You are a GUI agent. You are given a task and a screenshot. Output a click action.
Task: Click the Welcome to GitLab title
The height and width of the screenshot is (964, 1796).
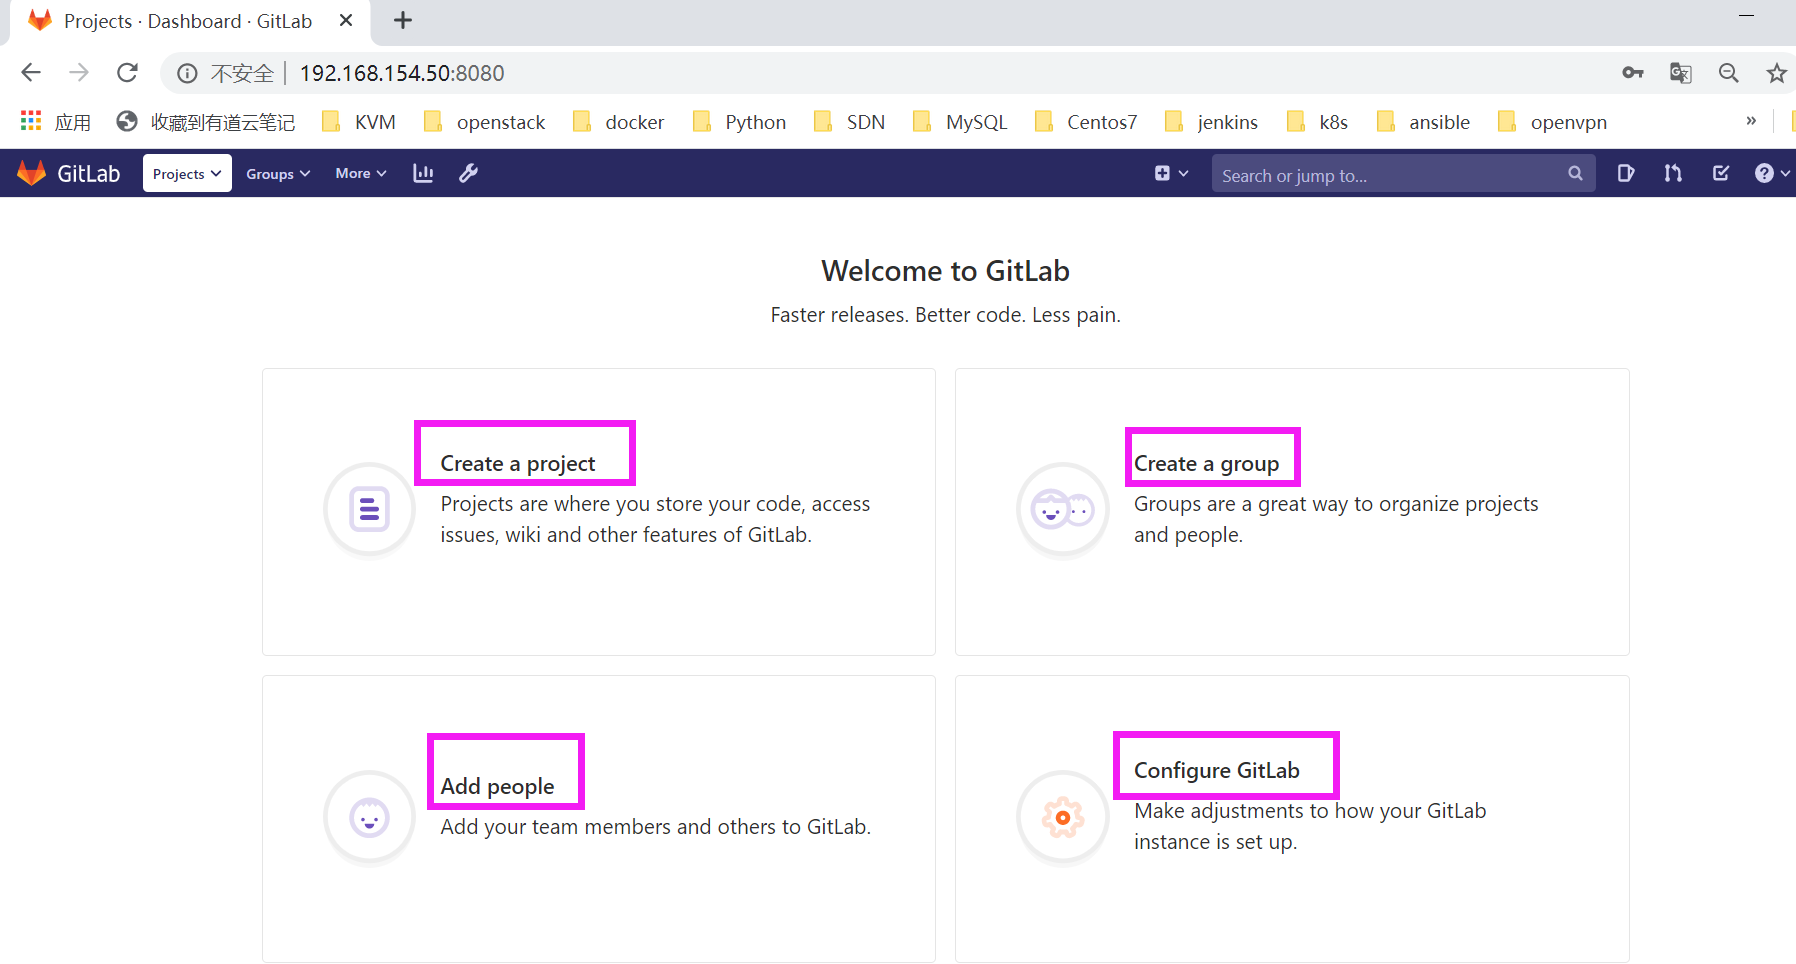(945, 271)
